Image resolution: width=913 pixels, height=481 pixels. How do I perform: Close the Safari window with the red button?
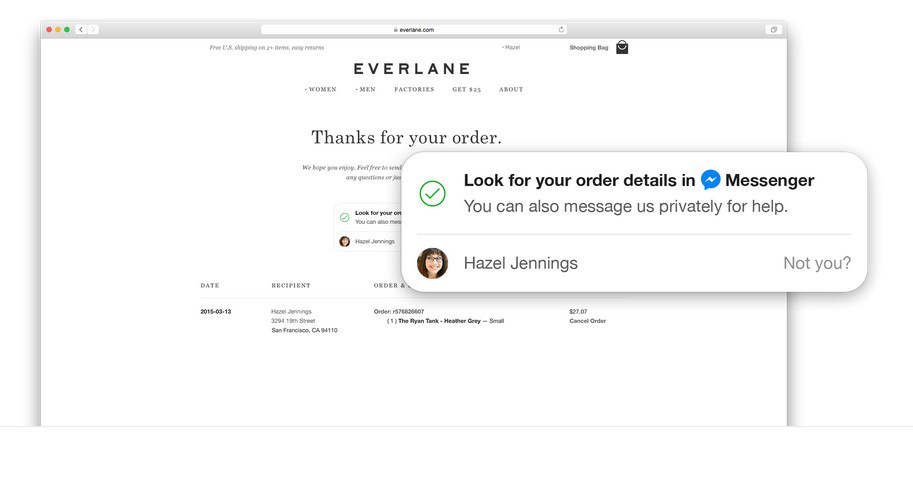[x=49, y=30]
